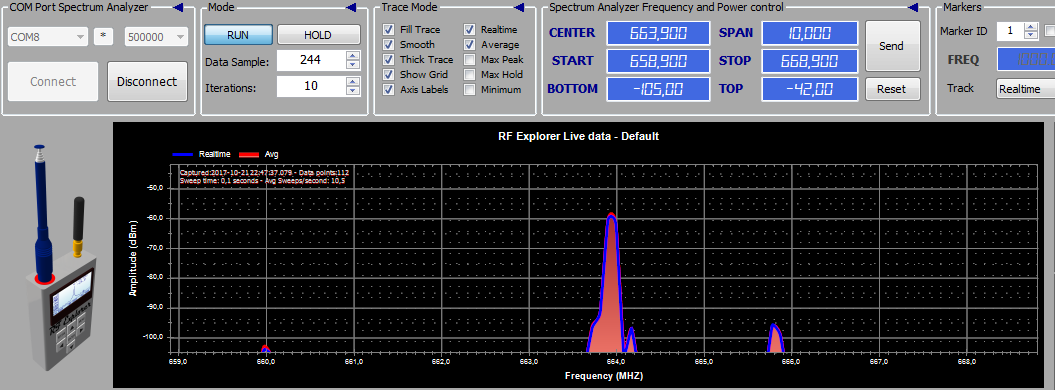Open the Track Realtime dropdown
Screen dimensions: 1055x390
coord(1025,89)
